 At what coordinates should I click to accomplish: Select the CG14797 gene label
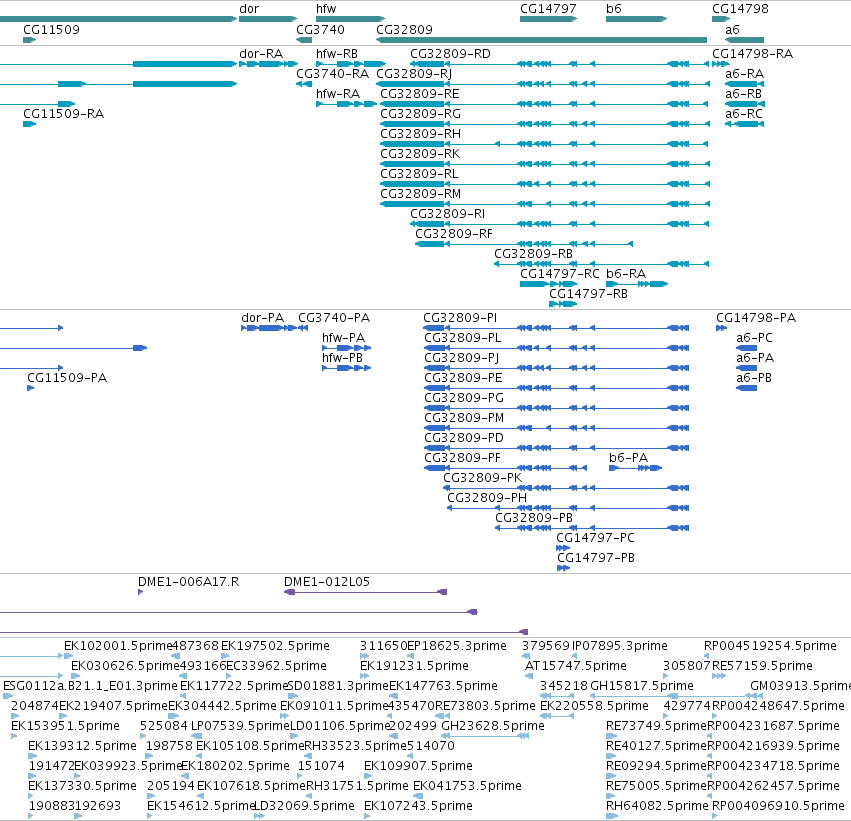click(548, 9)
